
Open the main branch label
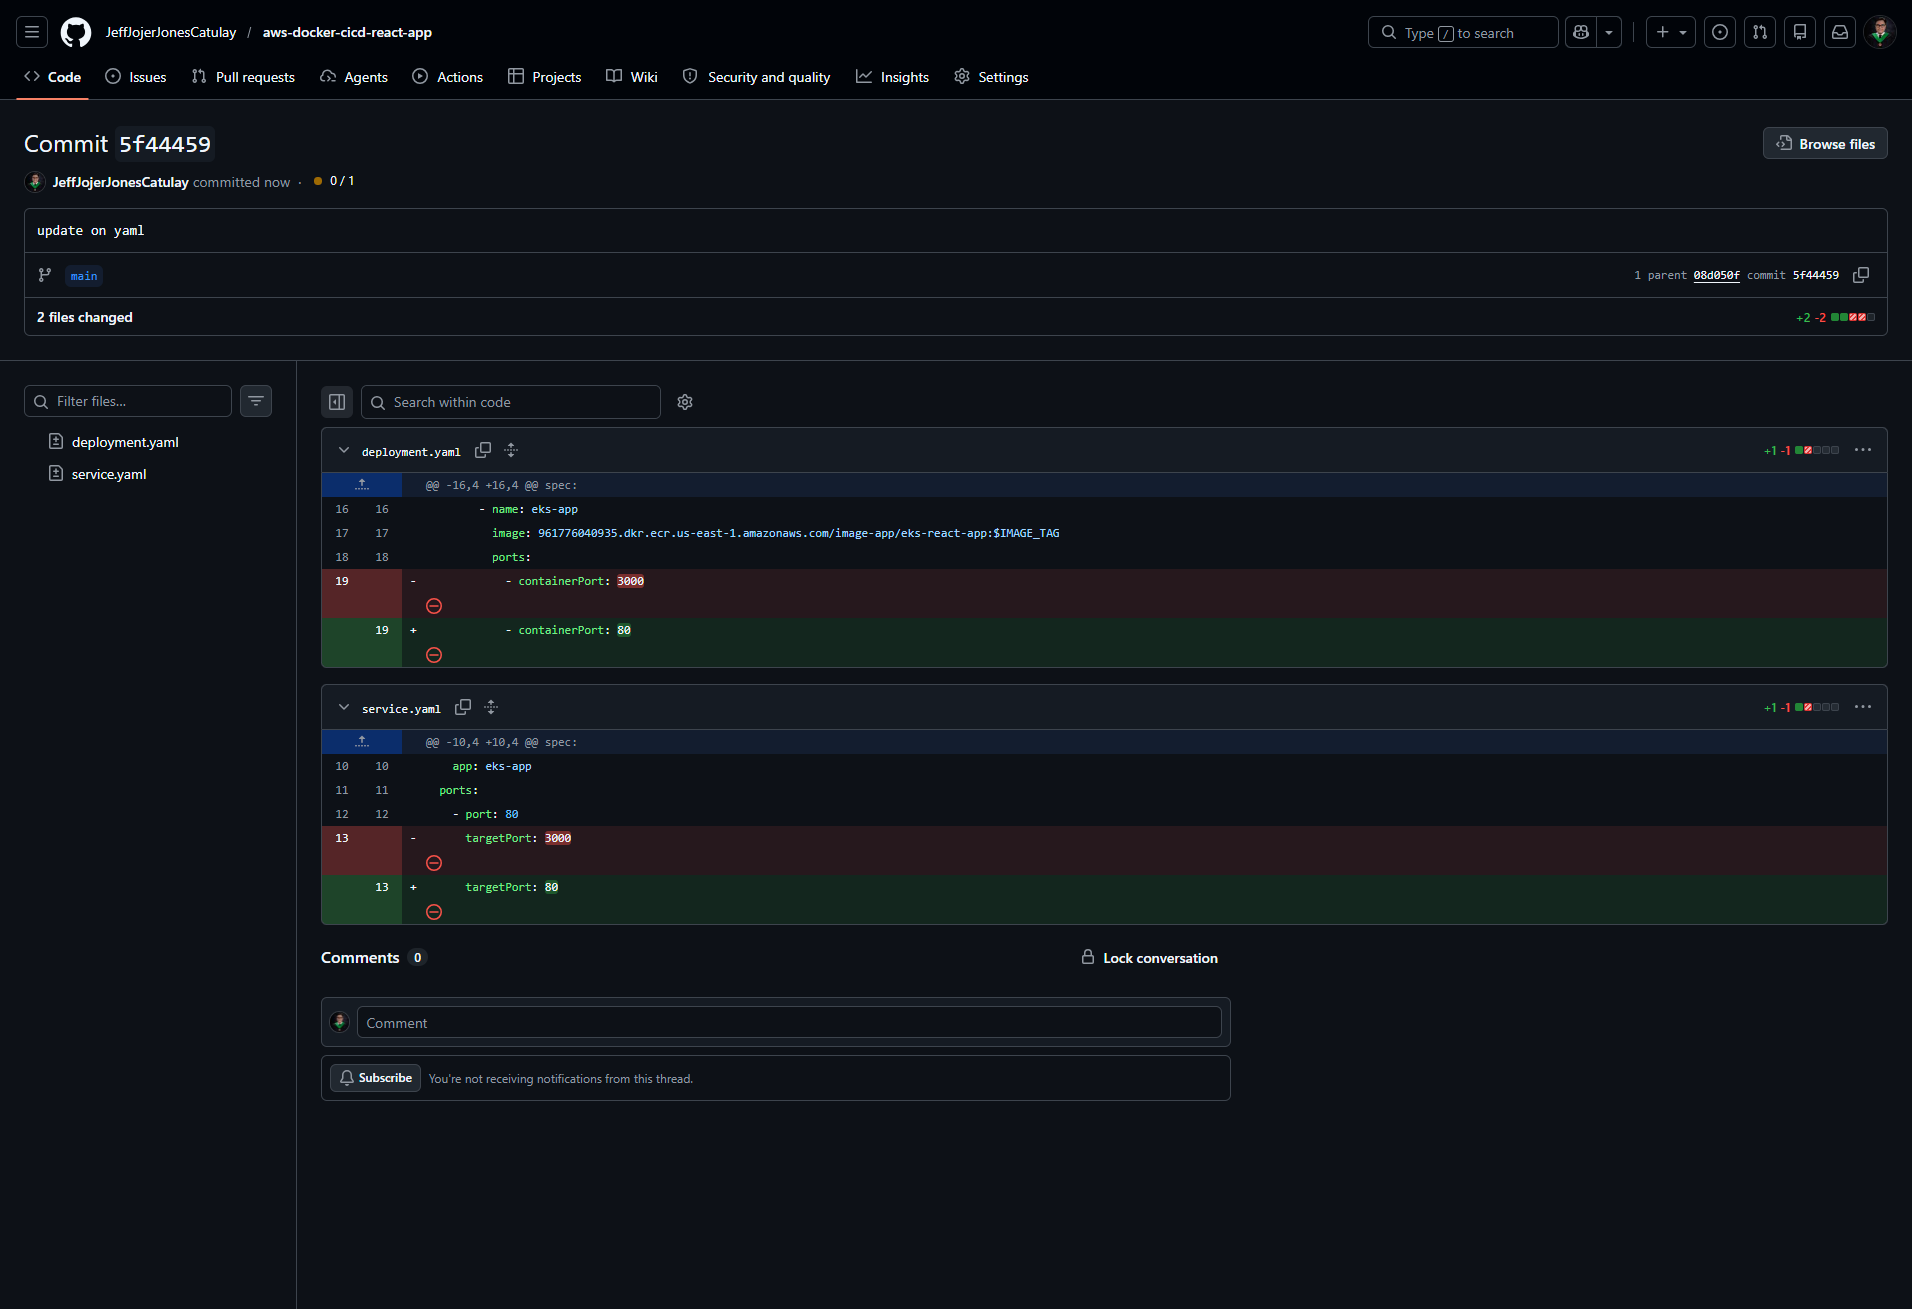pos(84,276)
